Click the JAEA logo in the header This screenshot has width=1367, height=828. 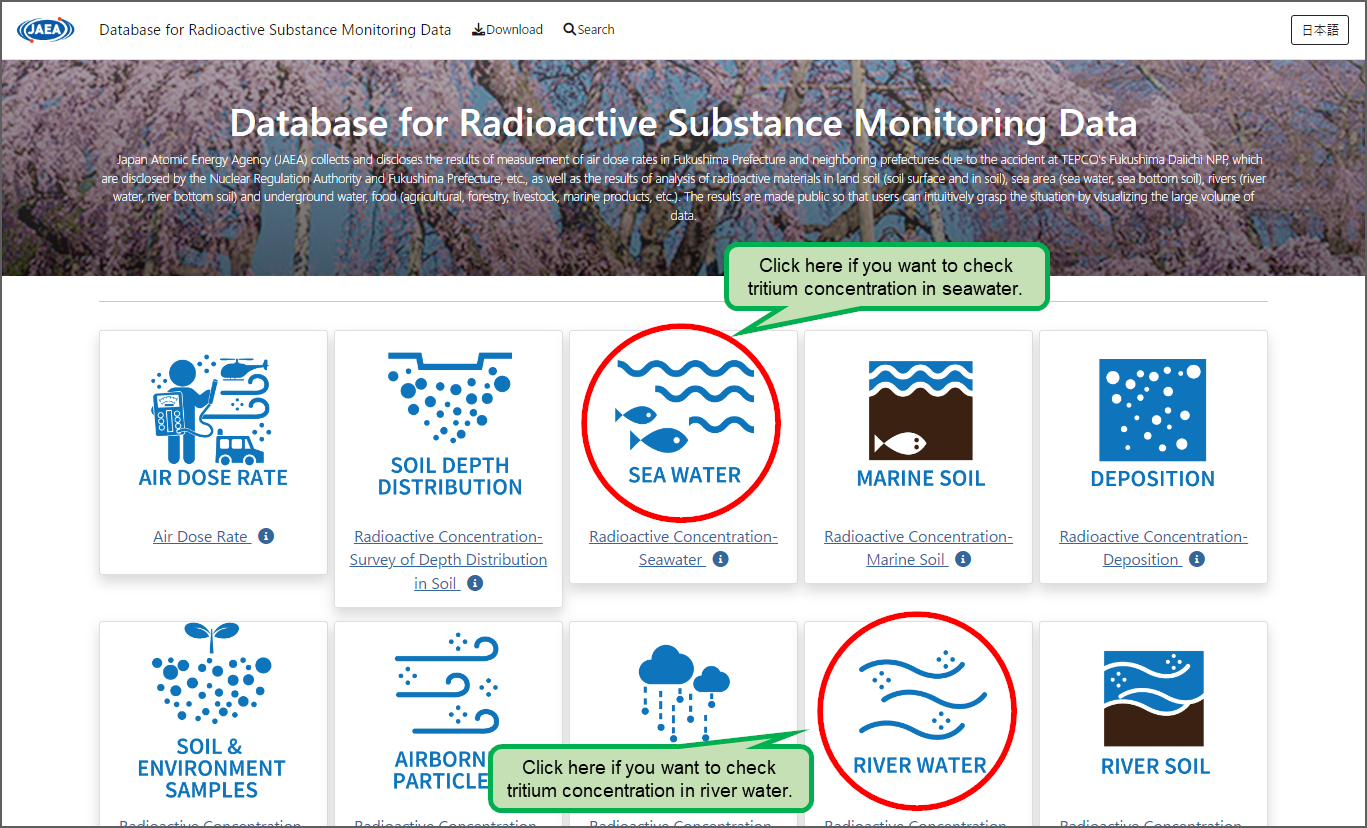45,29
